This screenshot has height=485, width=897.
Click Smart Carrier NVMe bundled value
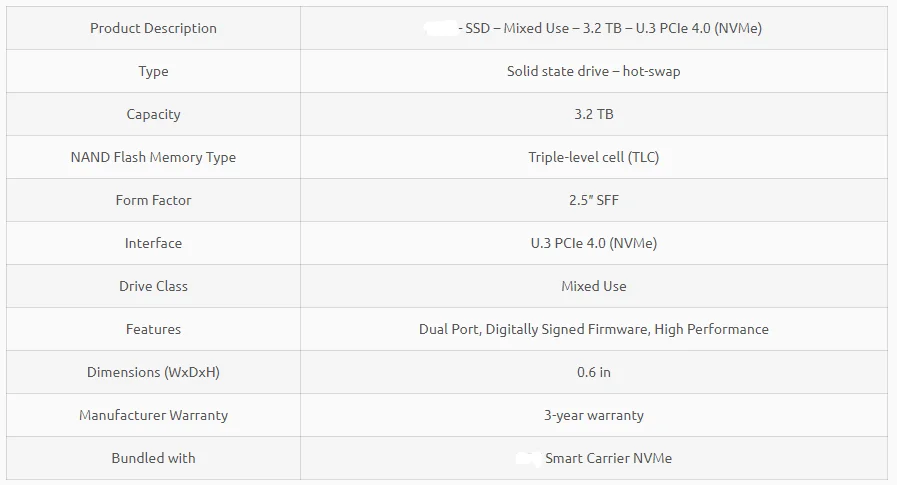click(x=607, y=458)
